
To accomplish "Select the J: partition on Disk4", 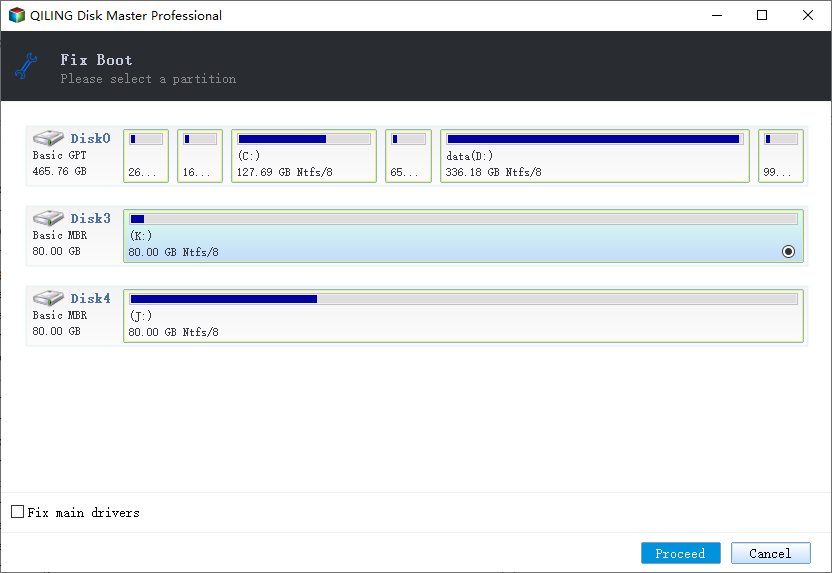I will (463, 316).
